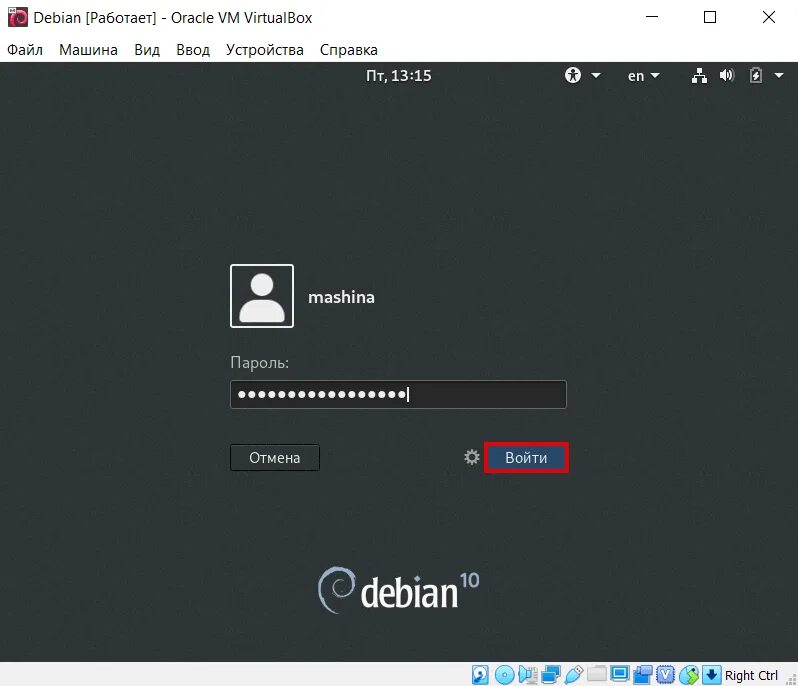
Task: Click the mouse integration status icon
Action: click(x=689, y=675)
